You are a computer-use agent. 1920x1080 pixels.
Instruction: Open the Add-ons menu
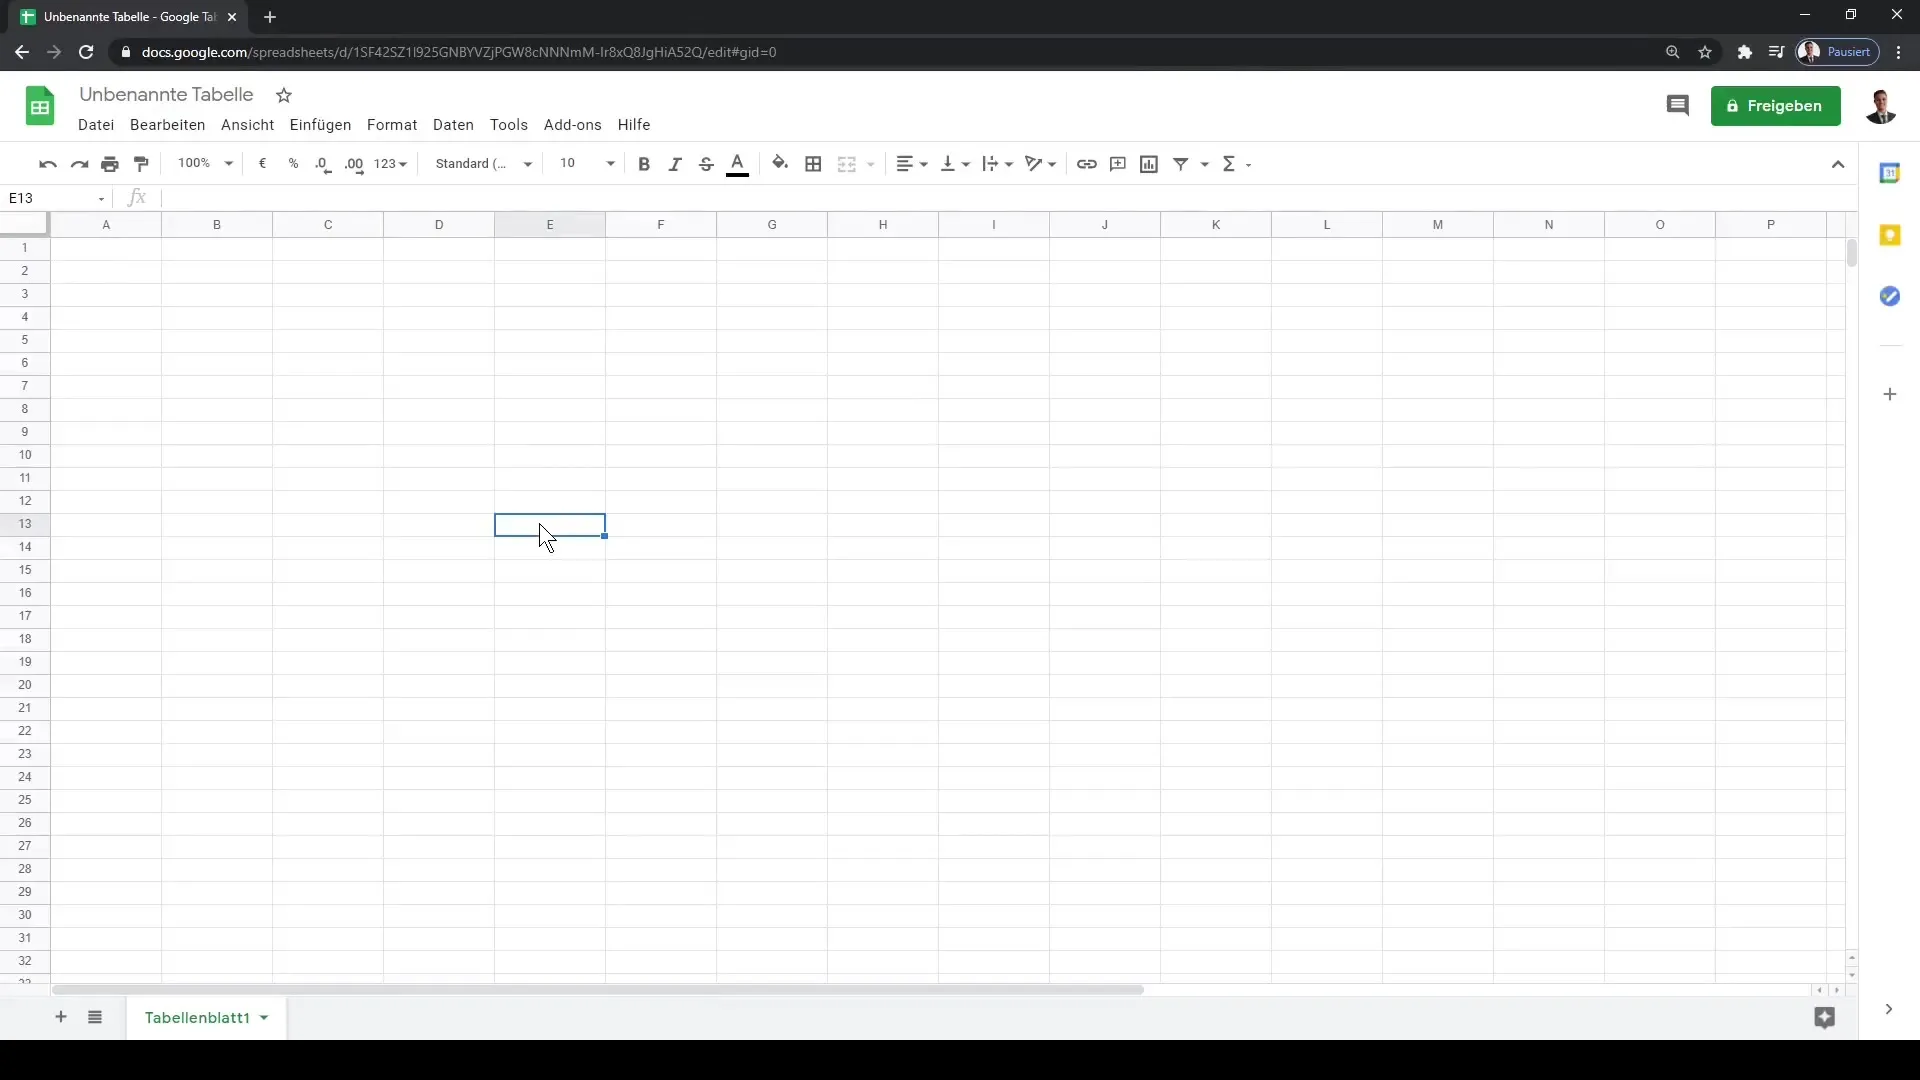(x=573, y=125)
